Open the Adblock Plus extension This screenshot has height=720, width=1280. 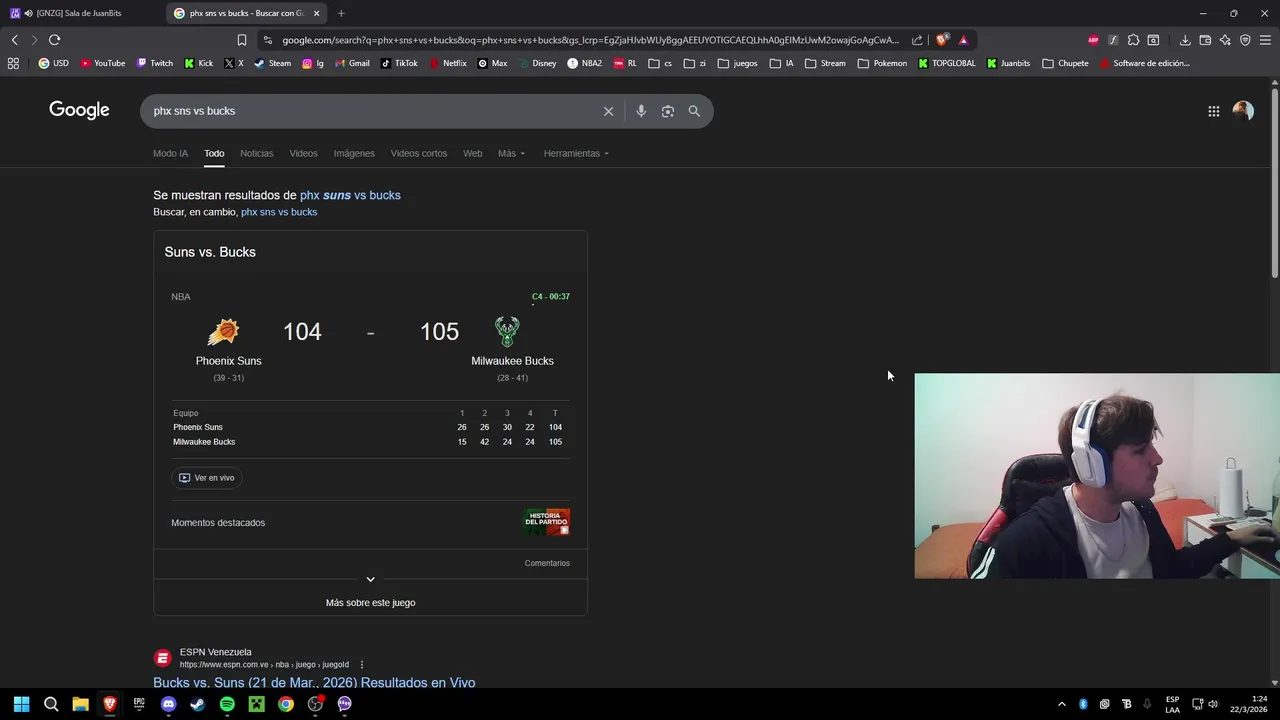tap(1093, 40)
